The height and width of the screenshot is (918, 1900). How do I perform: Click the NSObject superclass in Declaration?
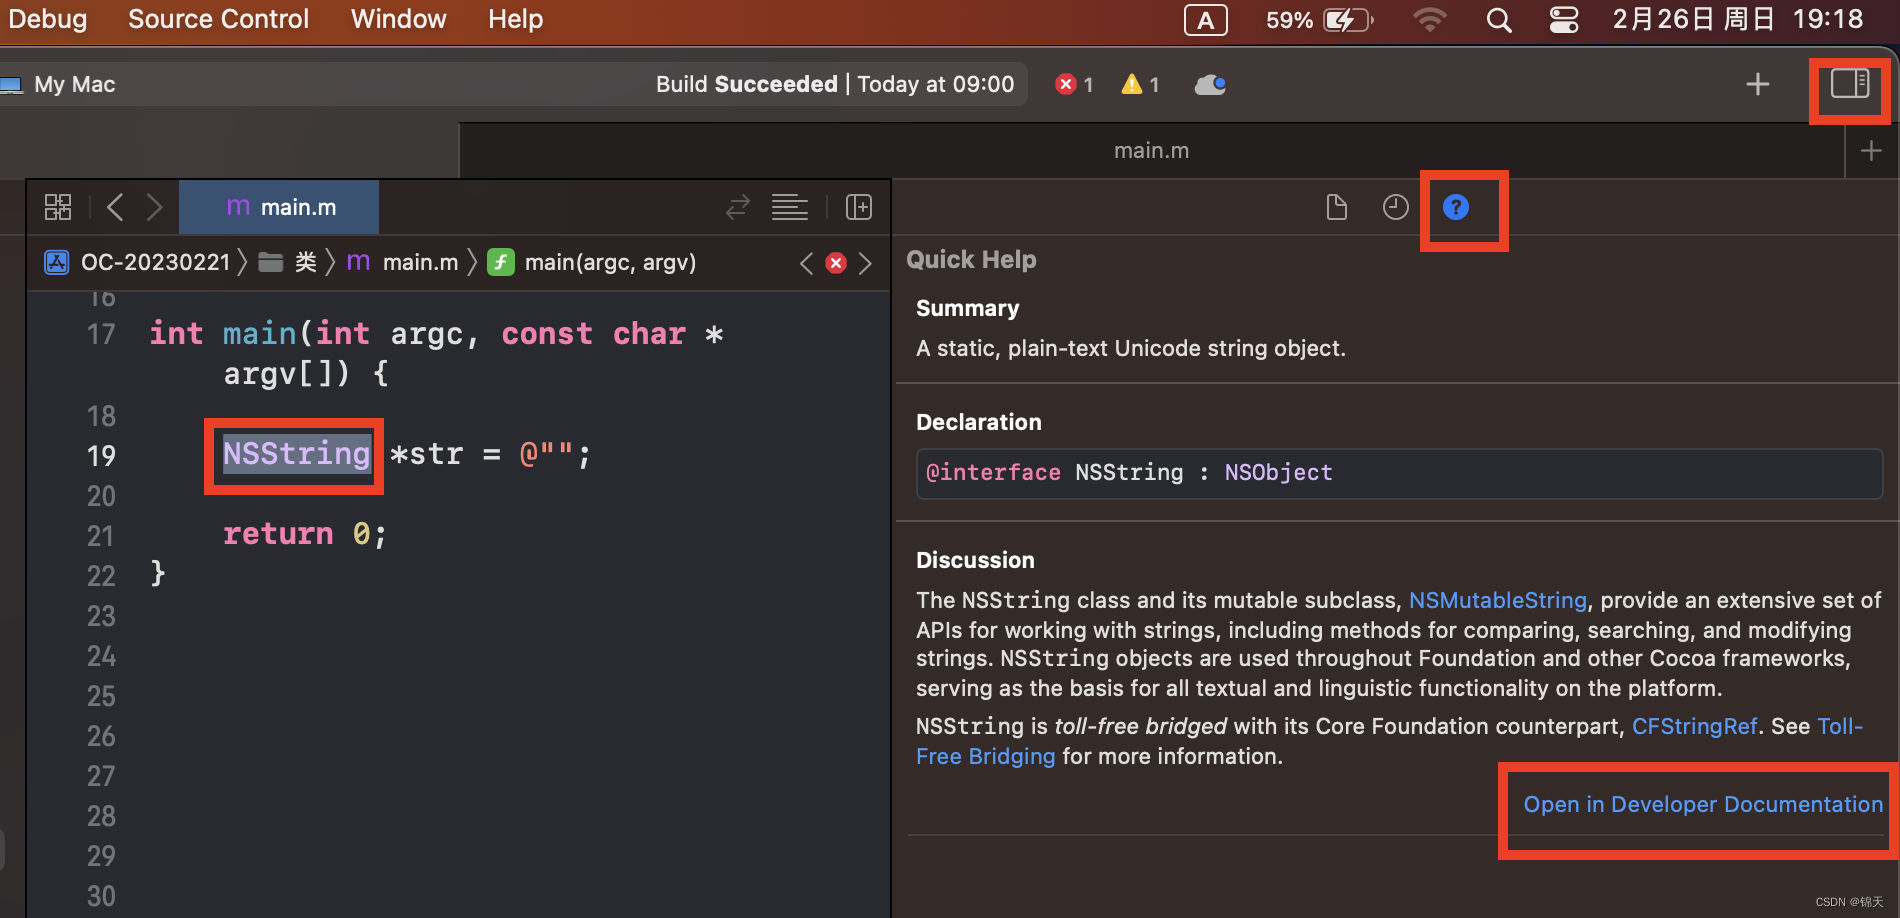pyautogui.click(x=1278, y=472)
